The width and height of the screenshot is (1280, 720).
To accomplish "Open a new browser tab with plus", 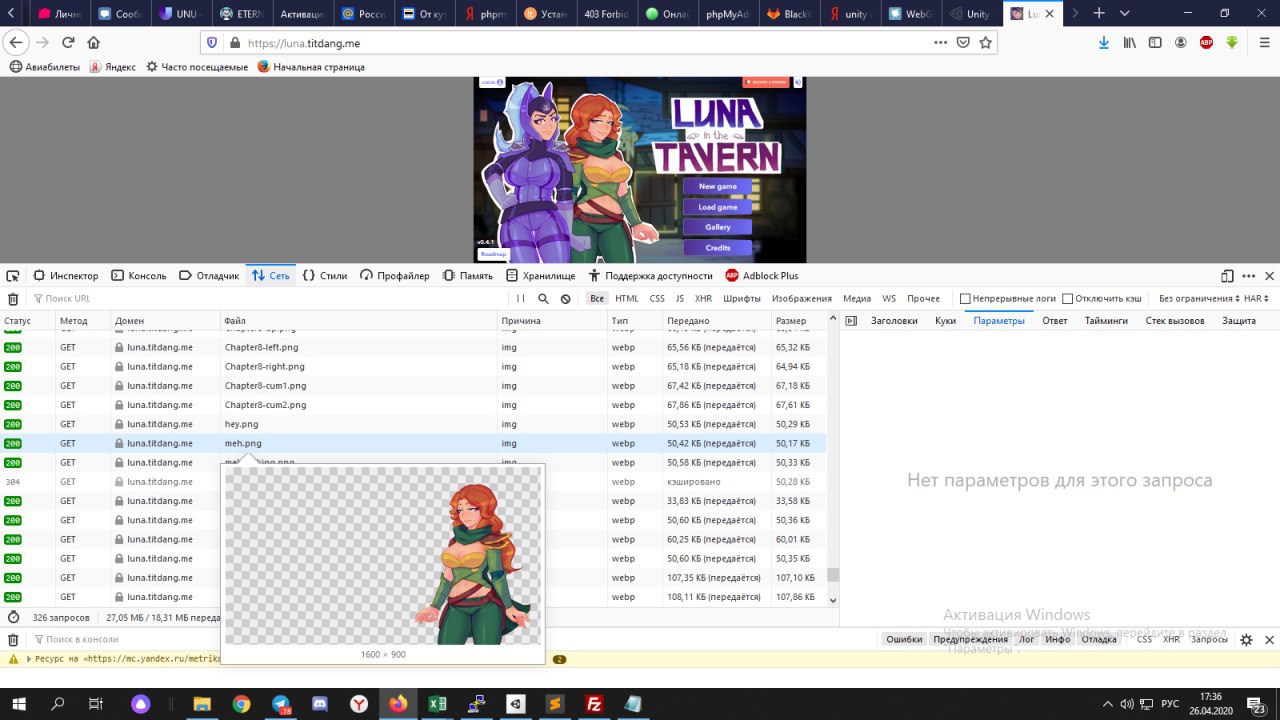I will tap(1099, 13).
